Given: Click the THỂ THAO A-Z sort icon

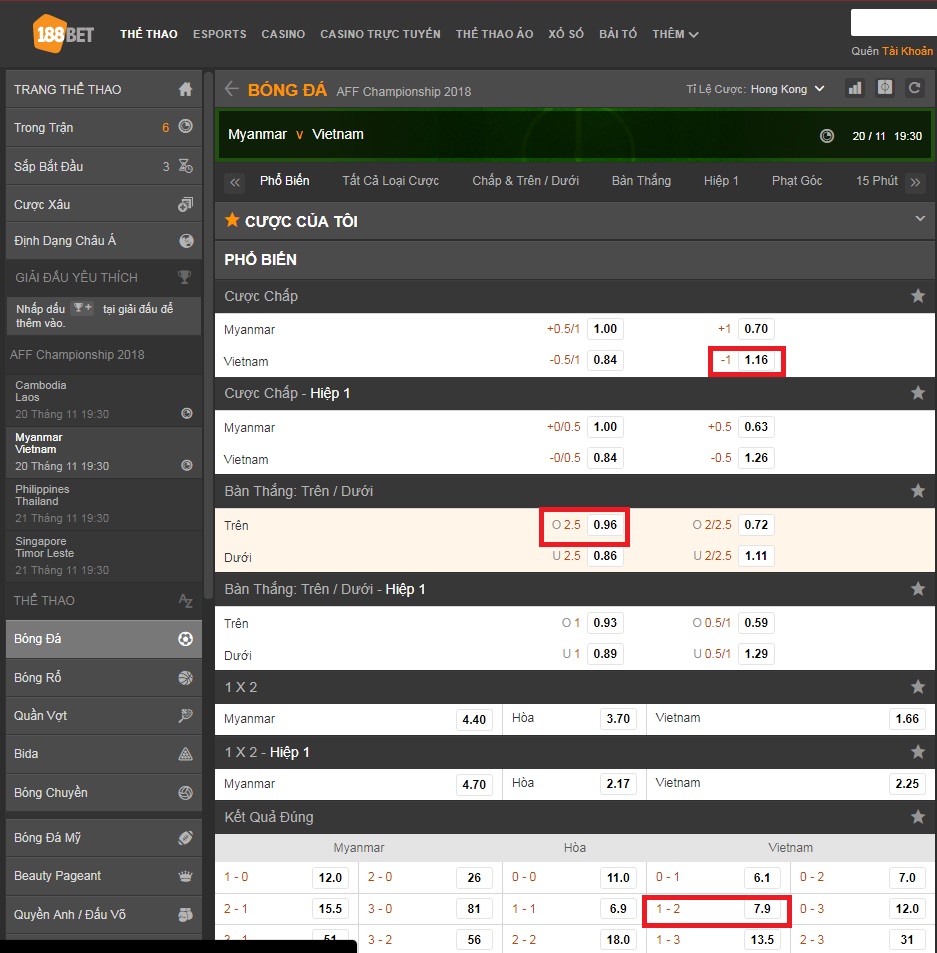Looking at the screenshot, I should coord(185,600).
